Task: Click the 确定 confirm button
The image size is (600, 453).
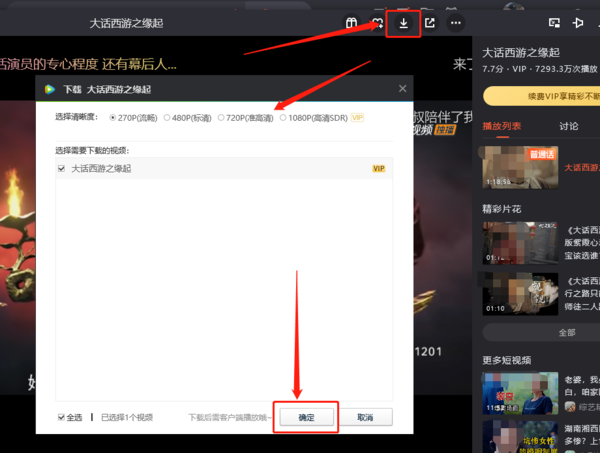Action: [307, 417]
